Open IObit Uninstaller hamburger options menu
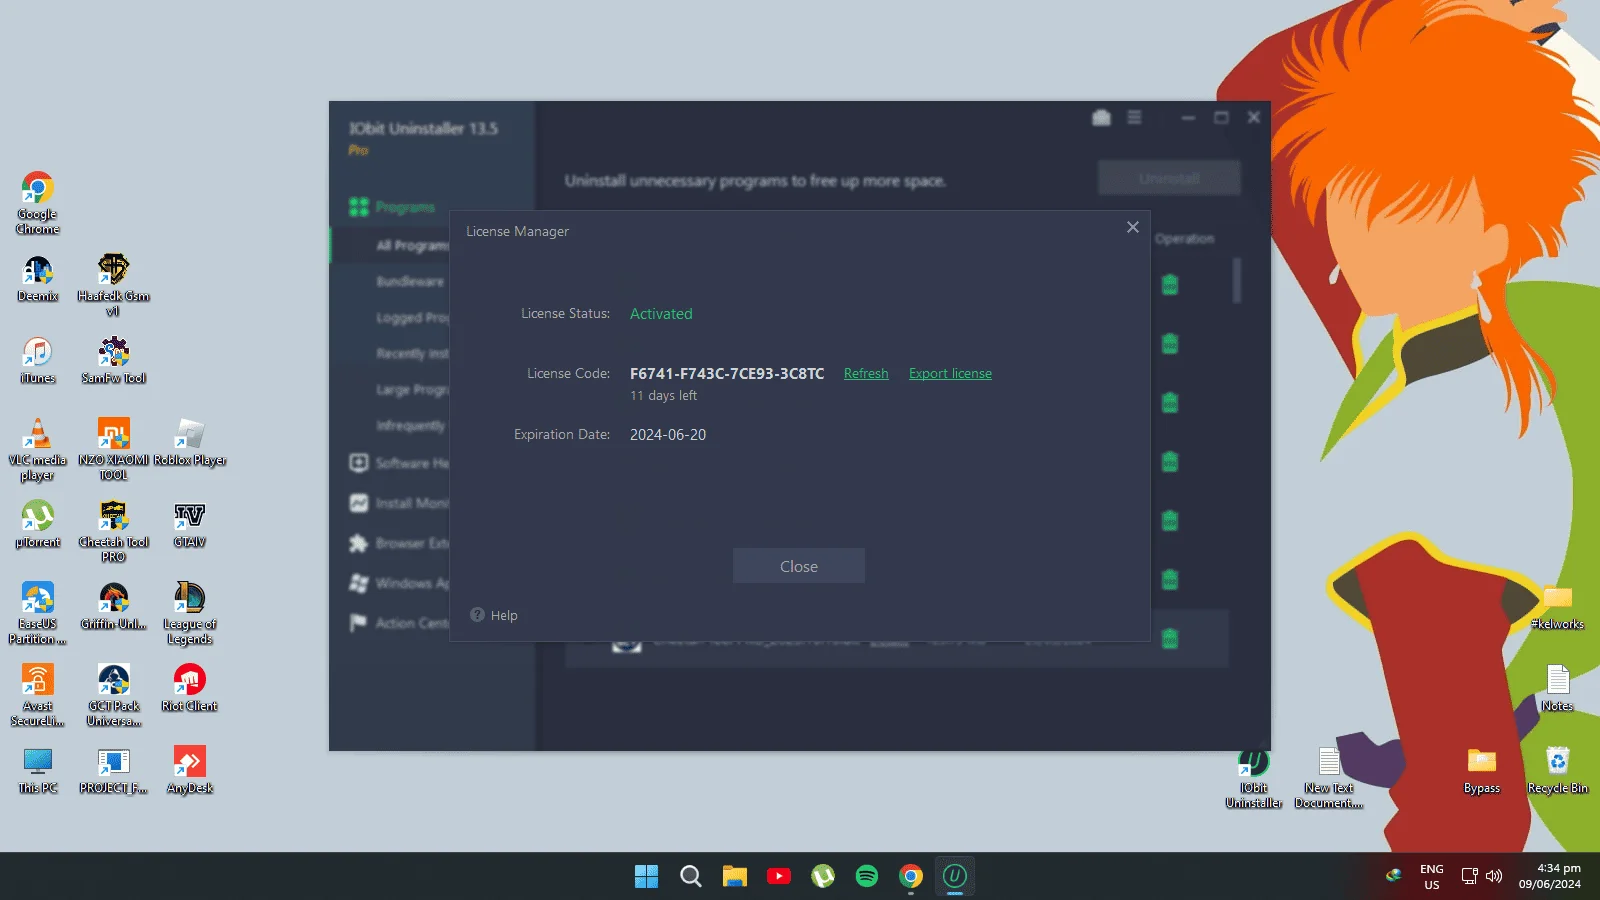This screenshot has height=900, width=1600. [x=1134, y=118]
